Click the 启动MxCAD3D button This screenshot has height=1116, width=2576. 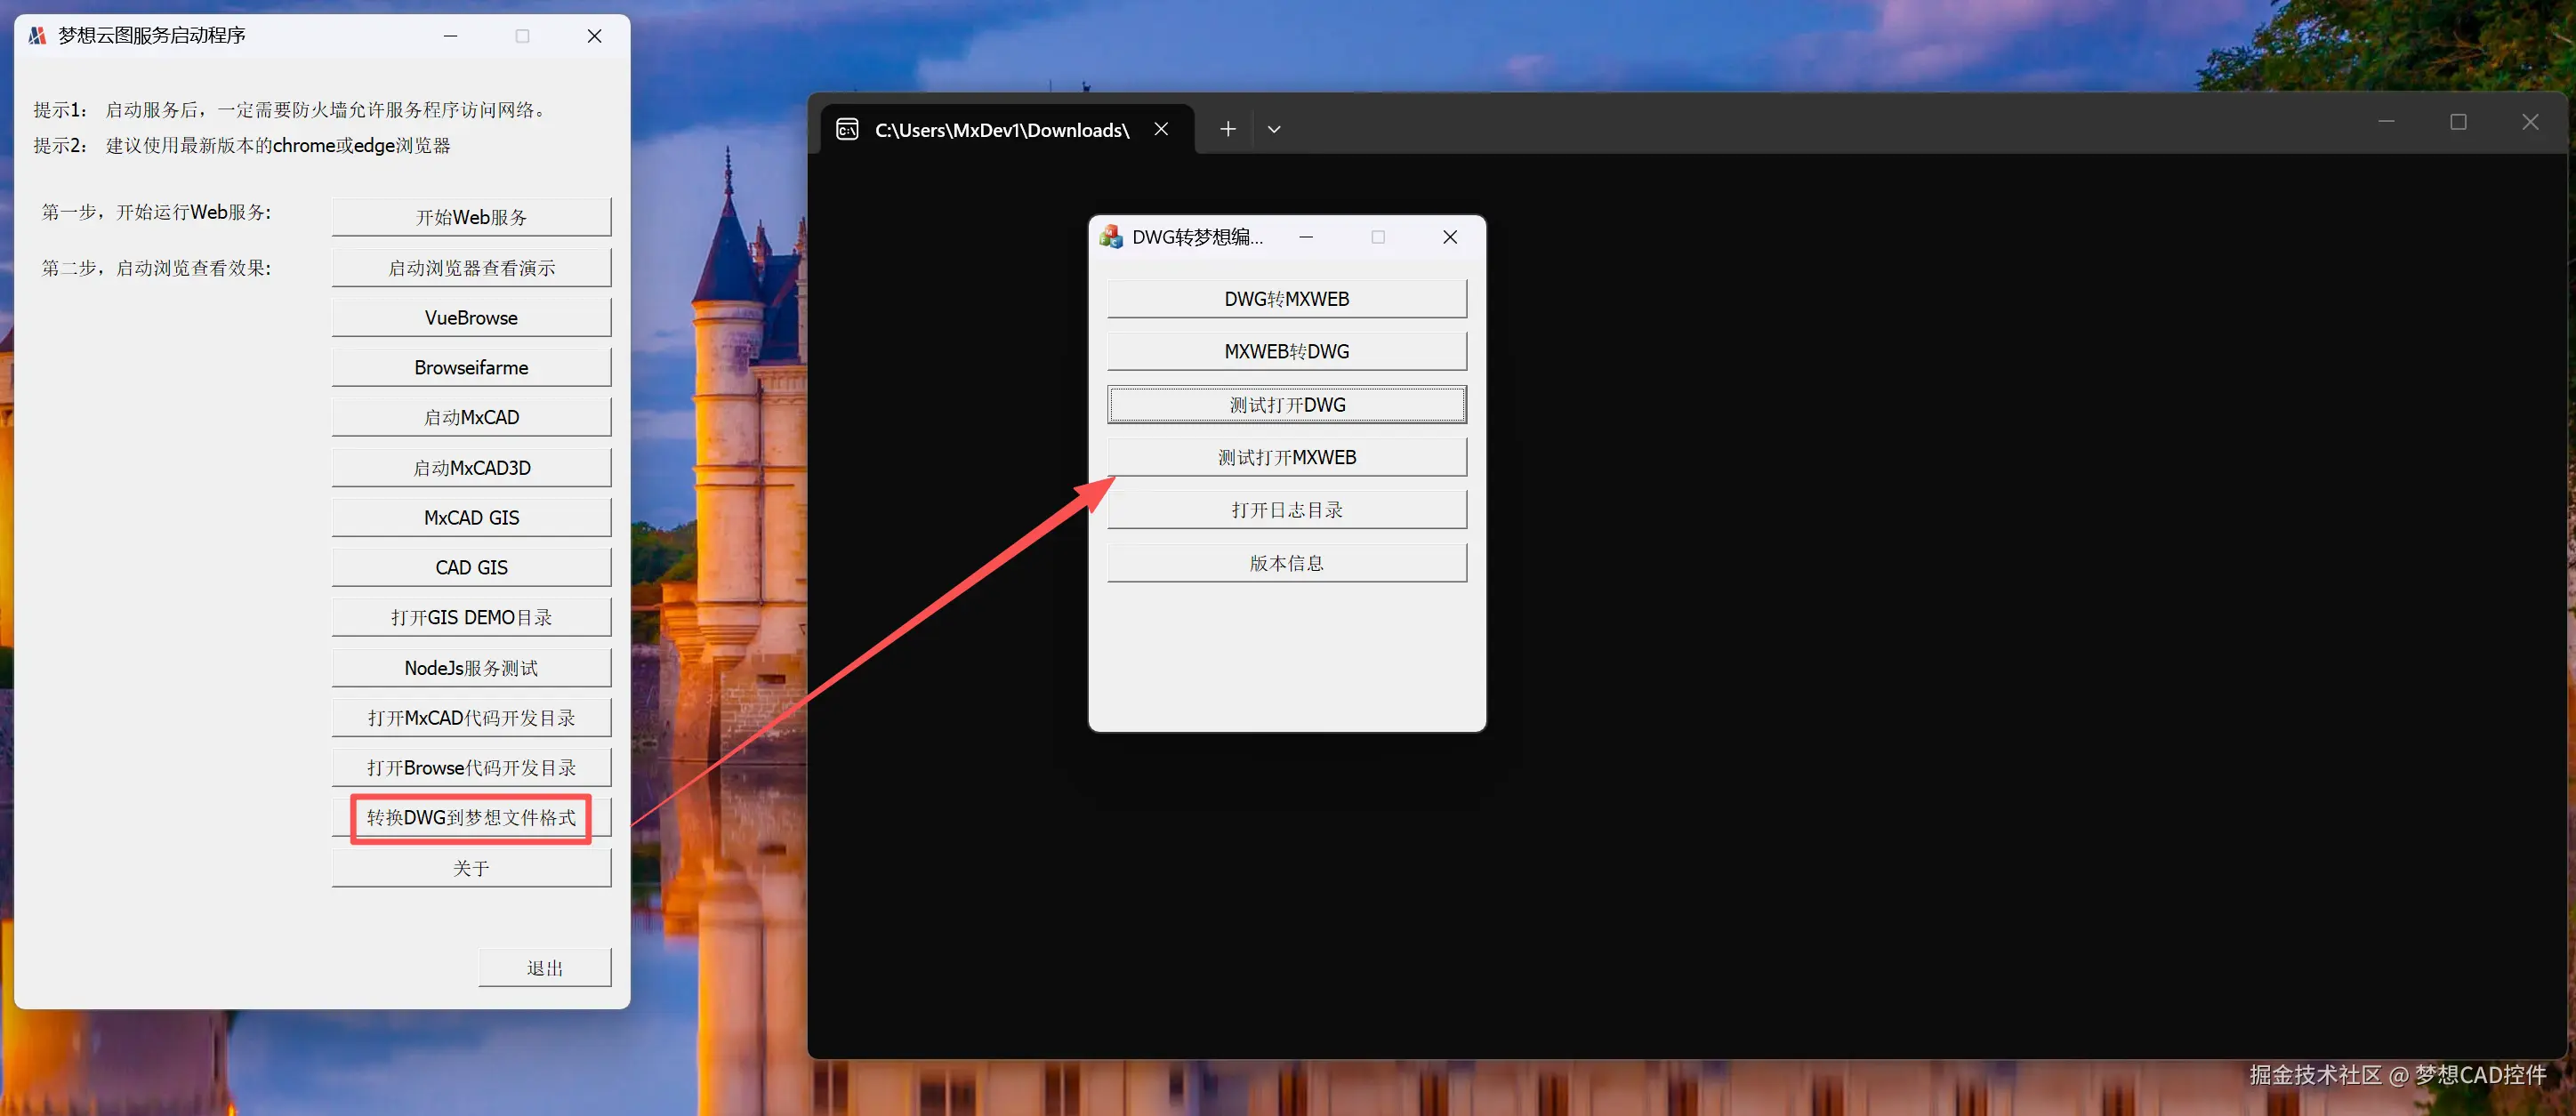(471, 468)
